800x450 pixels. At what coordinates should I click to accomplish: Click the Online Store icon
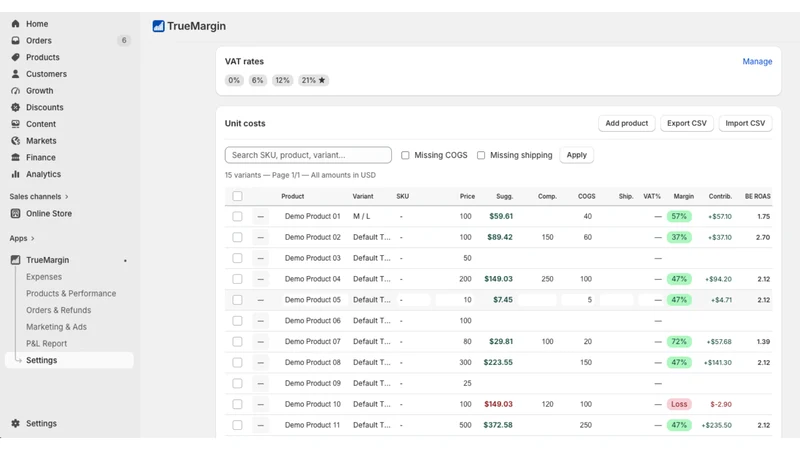[15, 213]
